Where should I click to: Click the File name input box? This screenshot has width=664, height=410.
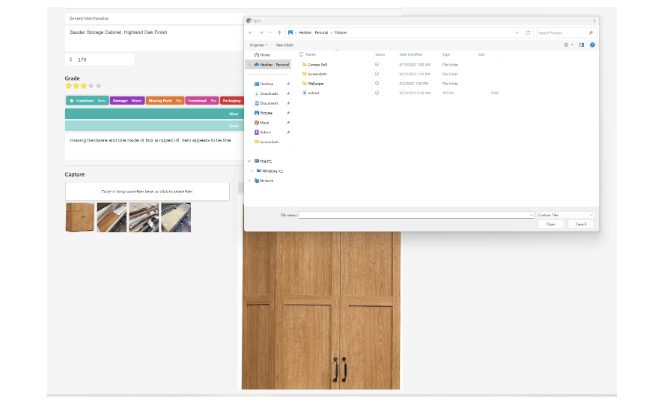tap(416, 216)
